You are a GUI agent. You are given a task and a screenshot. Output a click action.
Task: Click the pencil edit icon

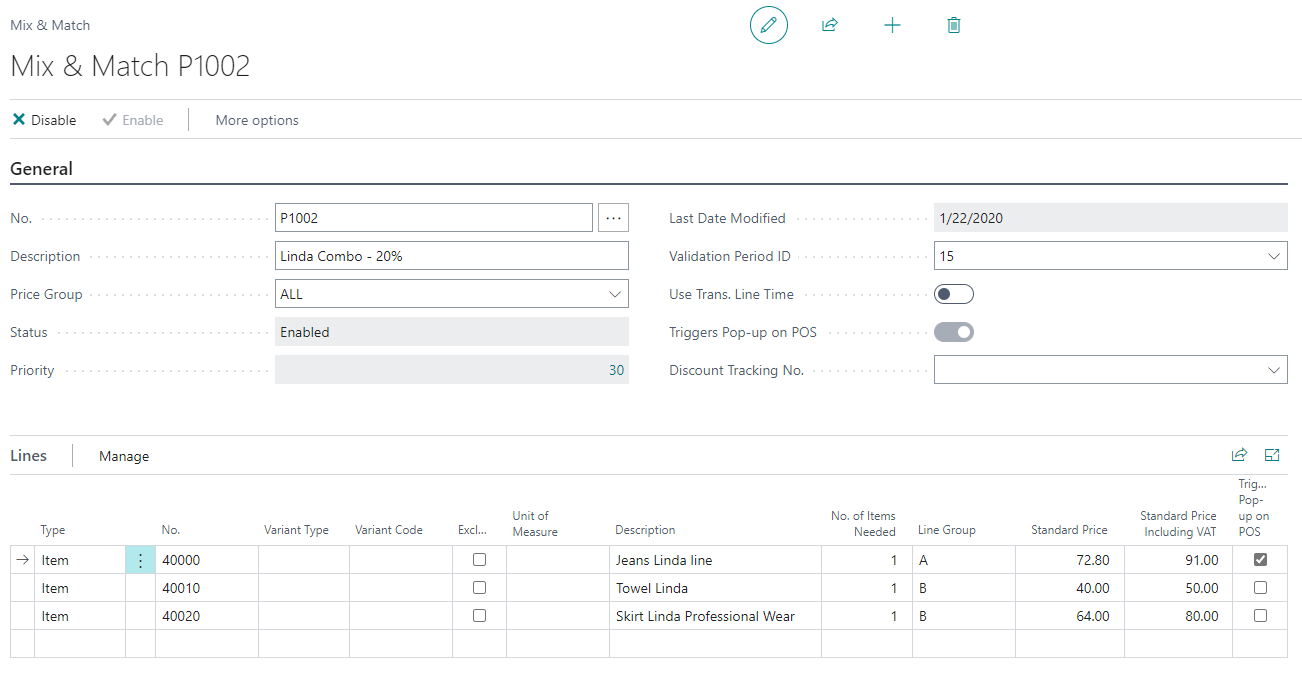click(768, 25)
